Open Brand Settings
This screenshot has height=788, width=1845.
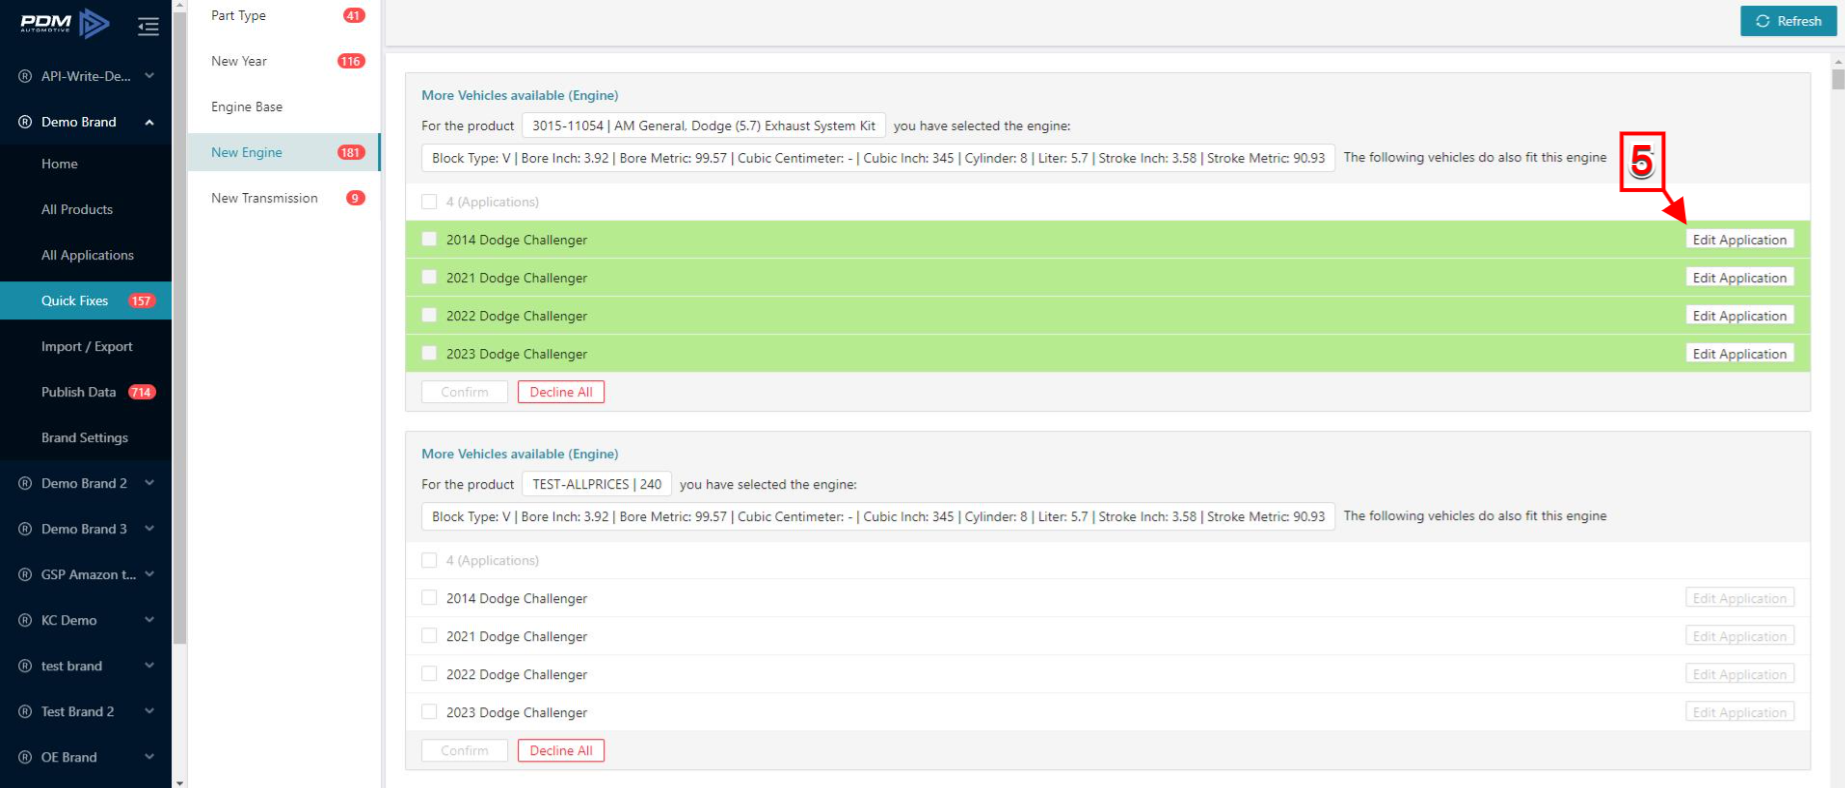(86, 438)
